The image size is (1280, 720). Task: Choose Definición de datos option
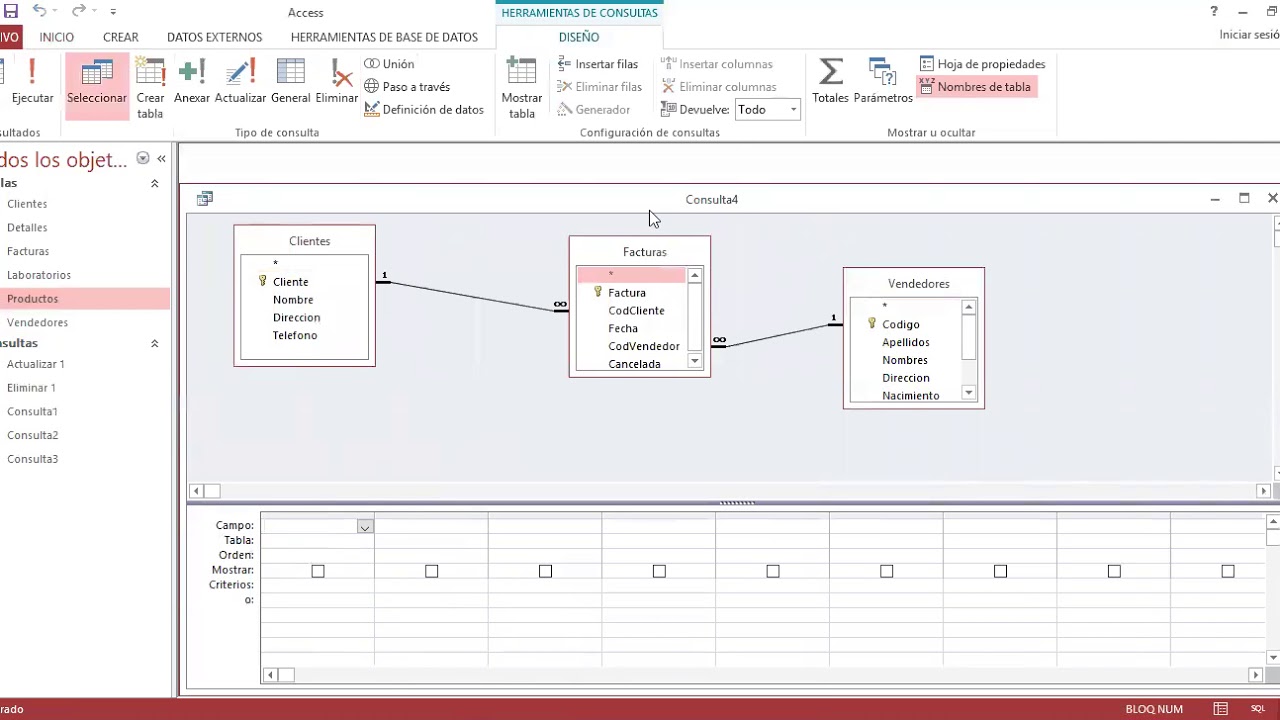click(424, 110)
